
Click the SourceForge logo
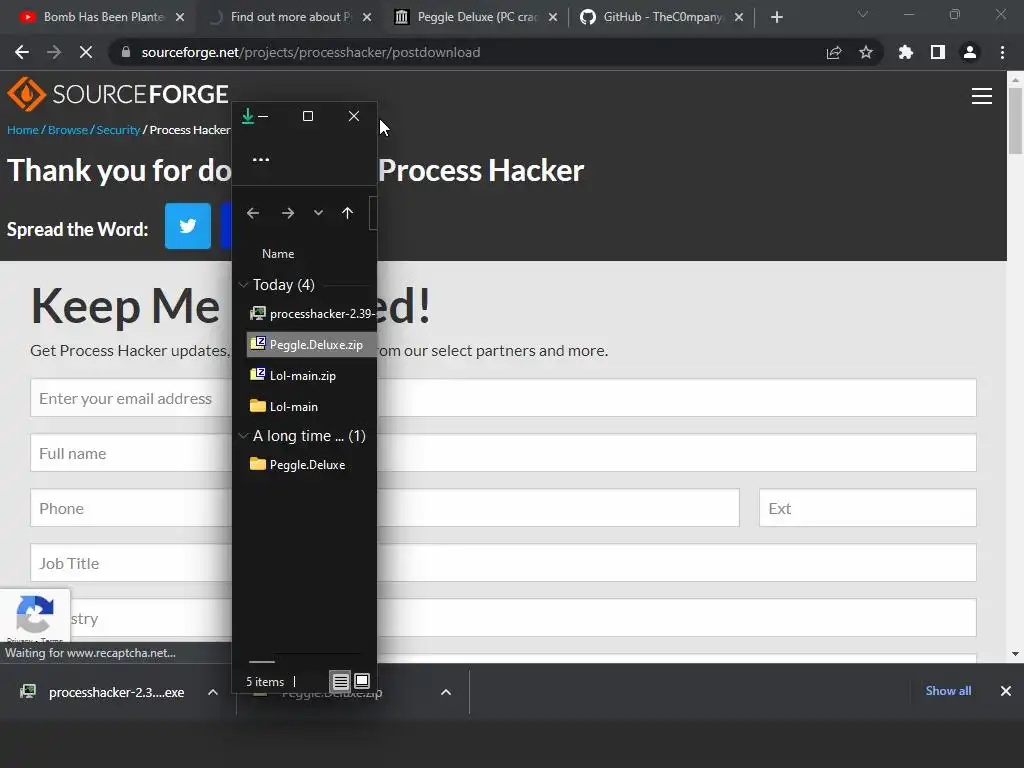(x=118, y=94)
